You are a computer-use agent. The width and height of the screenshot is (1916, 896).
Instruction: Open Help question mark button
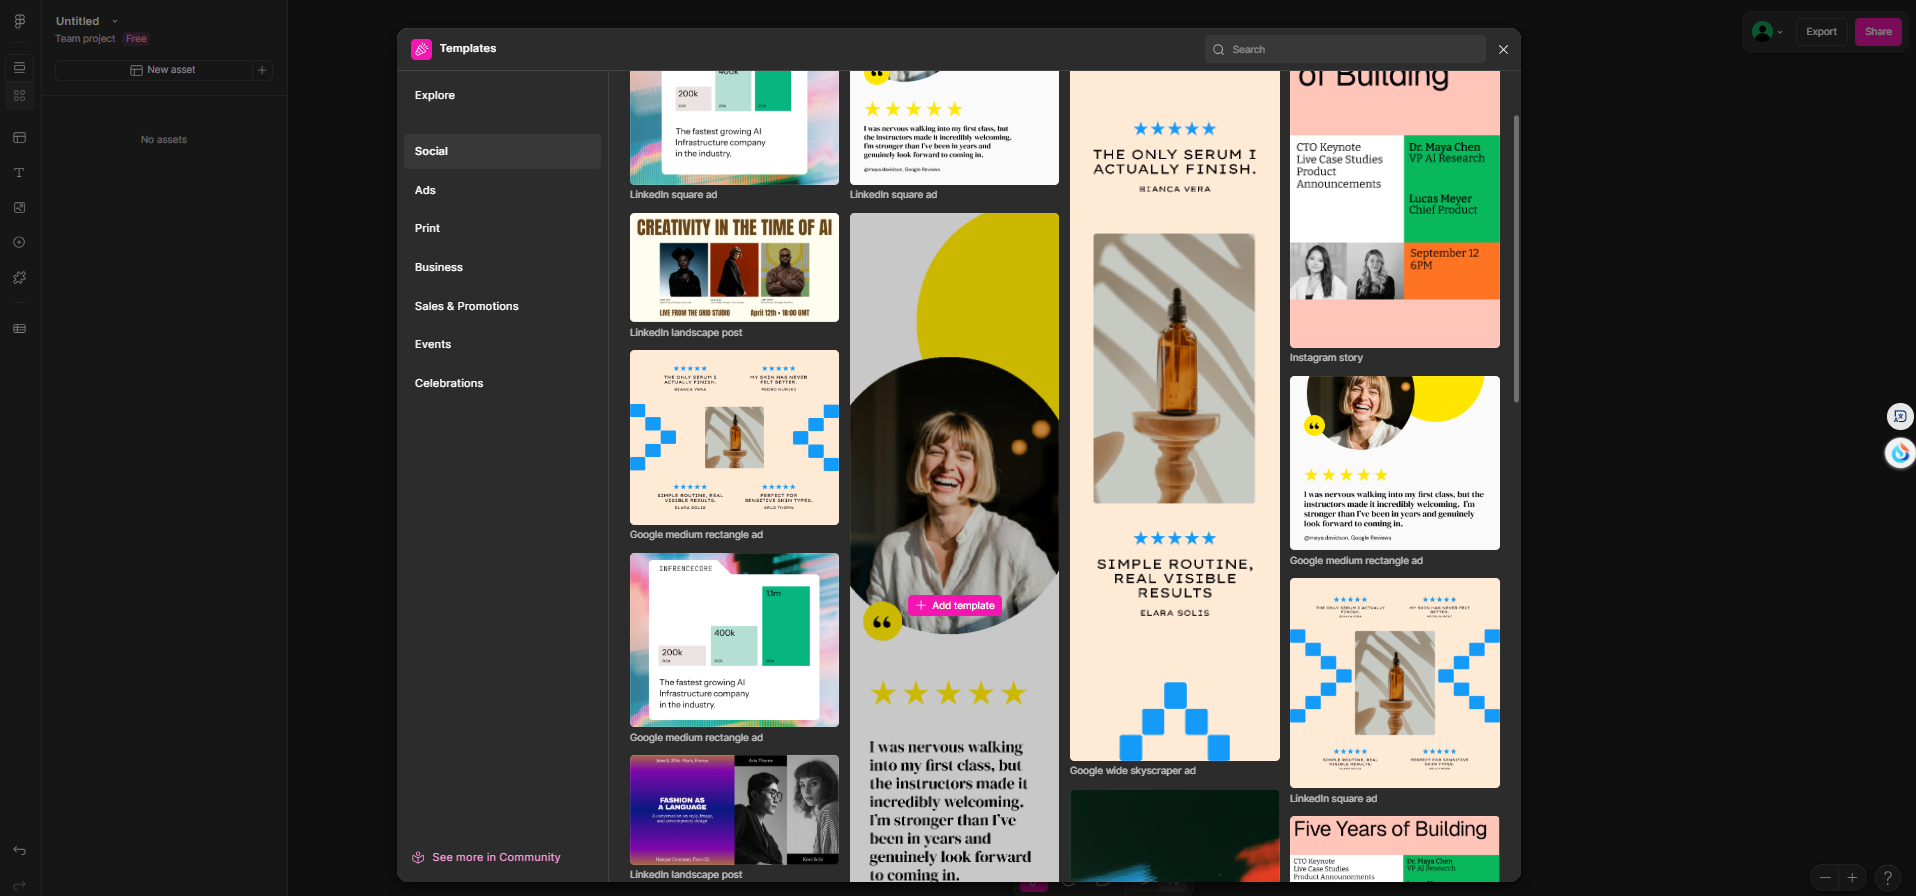pyautogui.click(x=1888, y=878)
